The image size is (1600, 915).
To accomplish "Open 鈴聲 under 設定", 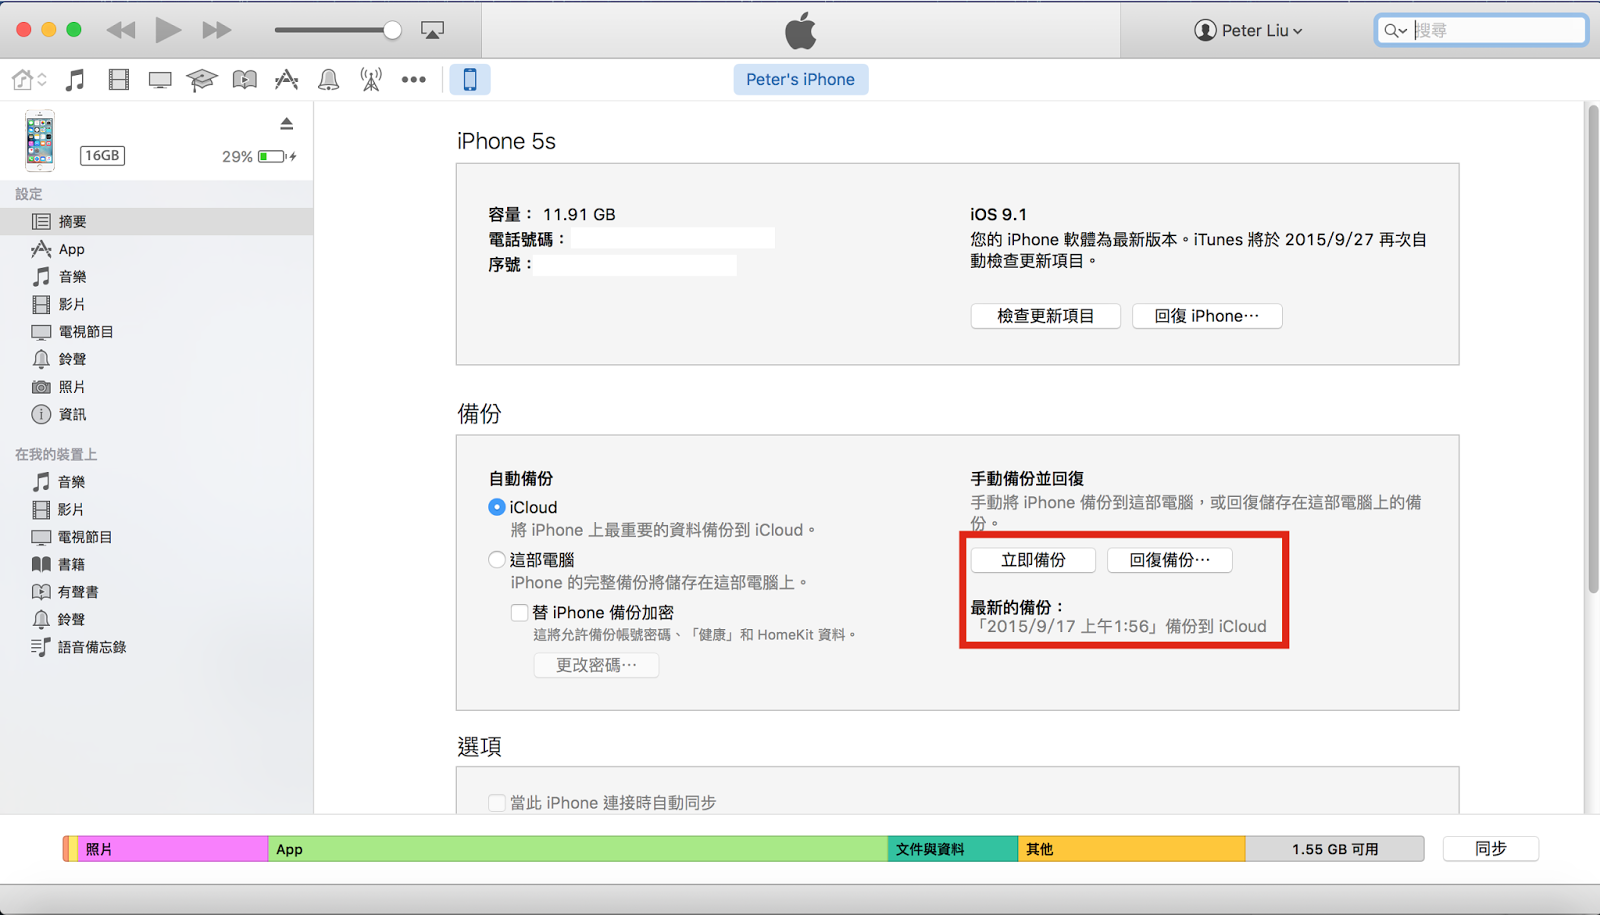I will (x=156, y=359).
